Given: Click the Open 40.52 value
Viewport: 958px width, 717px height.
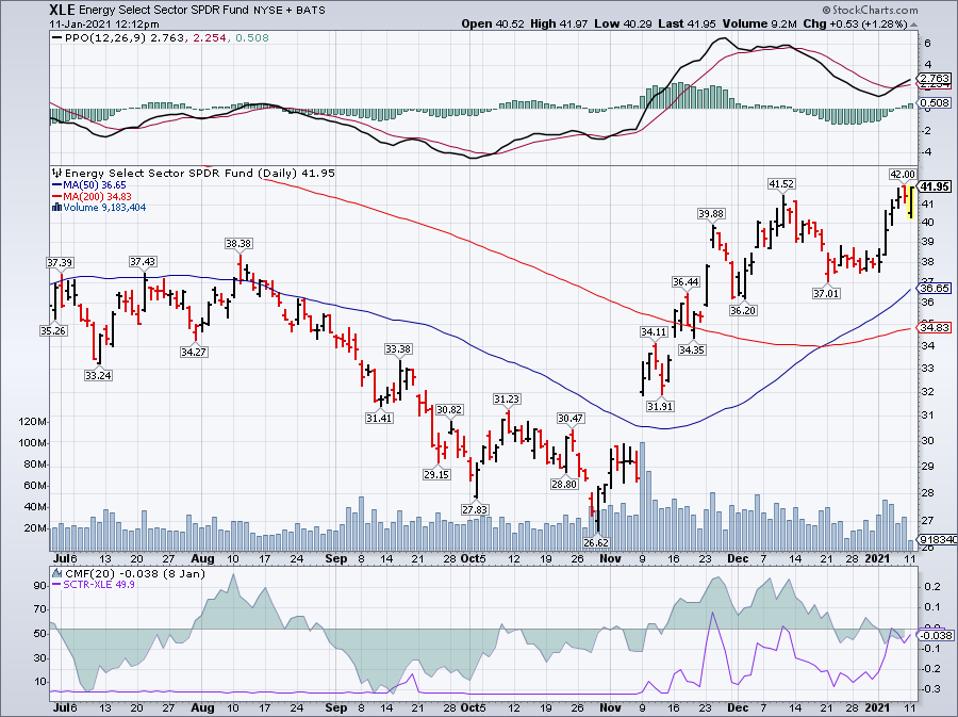Looking at the screenshot, I should (493, 23).
